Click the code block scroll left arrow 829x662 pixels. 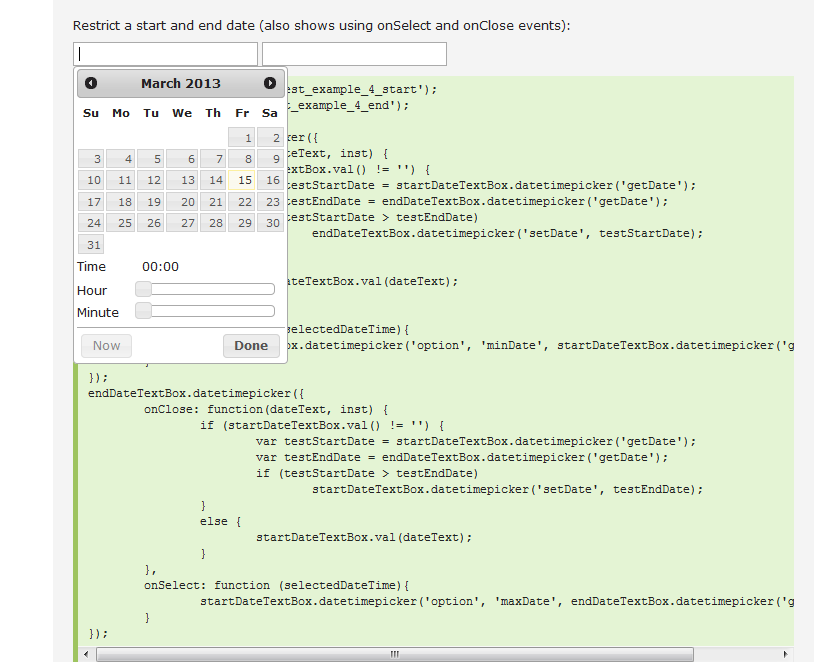(x=86, y=654)
